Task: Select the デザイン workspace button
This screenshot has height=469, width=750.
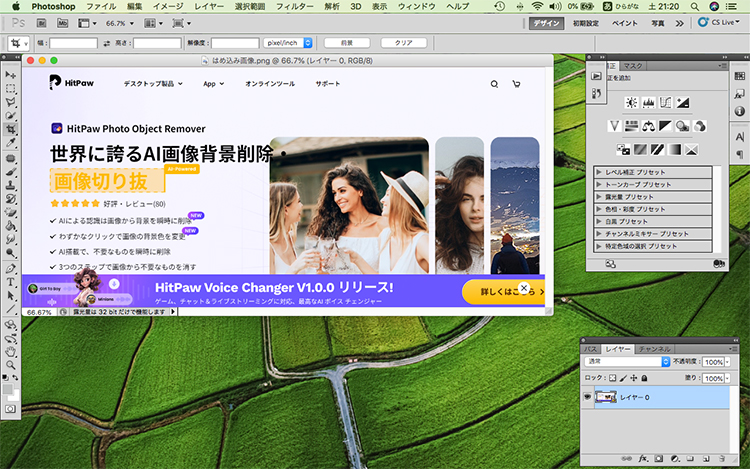Action: click(x=547, y=23)
